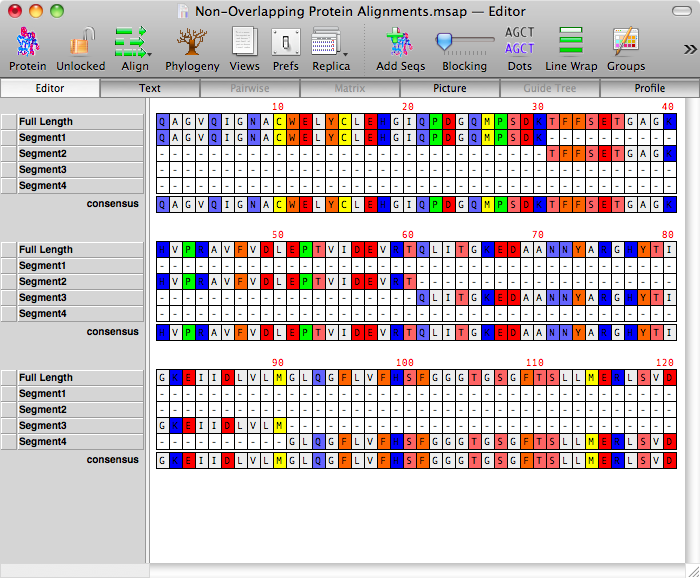Select the first Full Length sequence label

[x=74, y=122]
